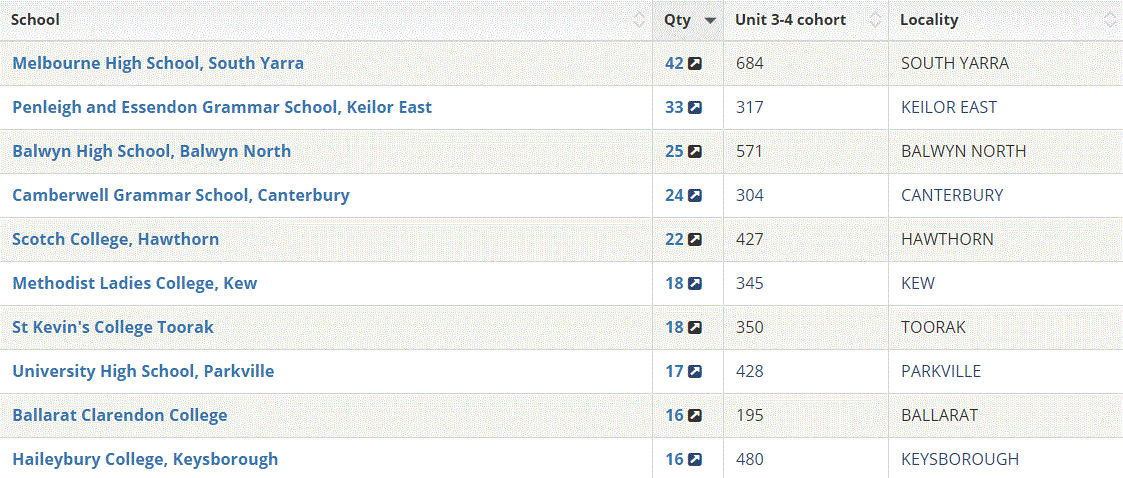1123x478 pixels.
Task: Open the arrow icon in Ballarat Clarendon College row
Action: [695, 415]
